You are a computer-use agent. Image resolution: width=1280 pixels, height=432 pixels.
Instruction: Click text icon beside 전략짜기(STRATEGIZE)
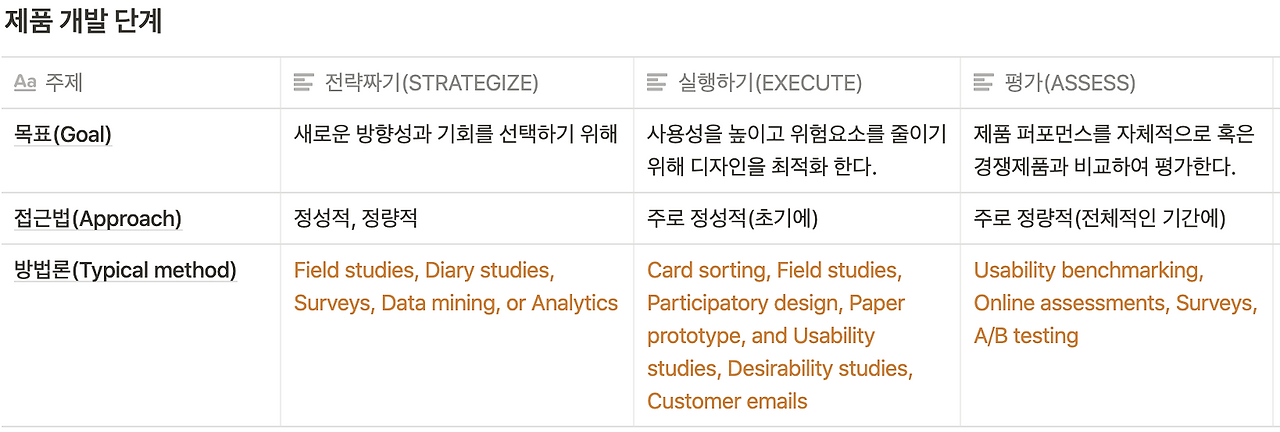point(304,83)
